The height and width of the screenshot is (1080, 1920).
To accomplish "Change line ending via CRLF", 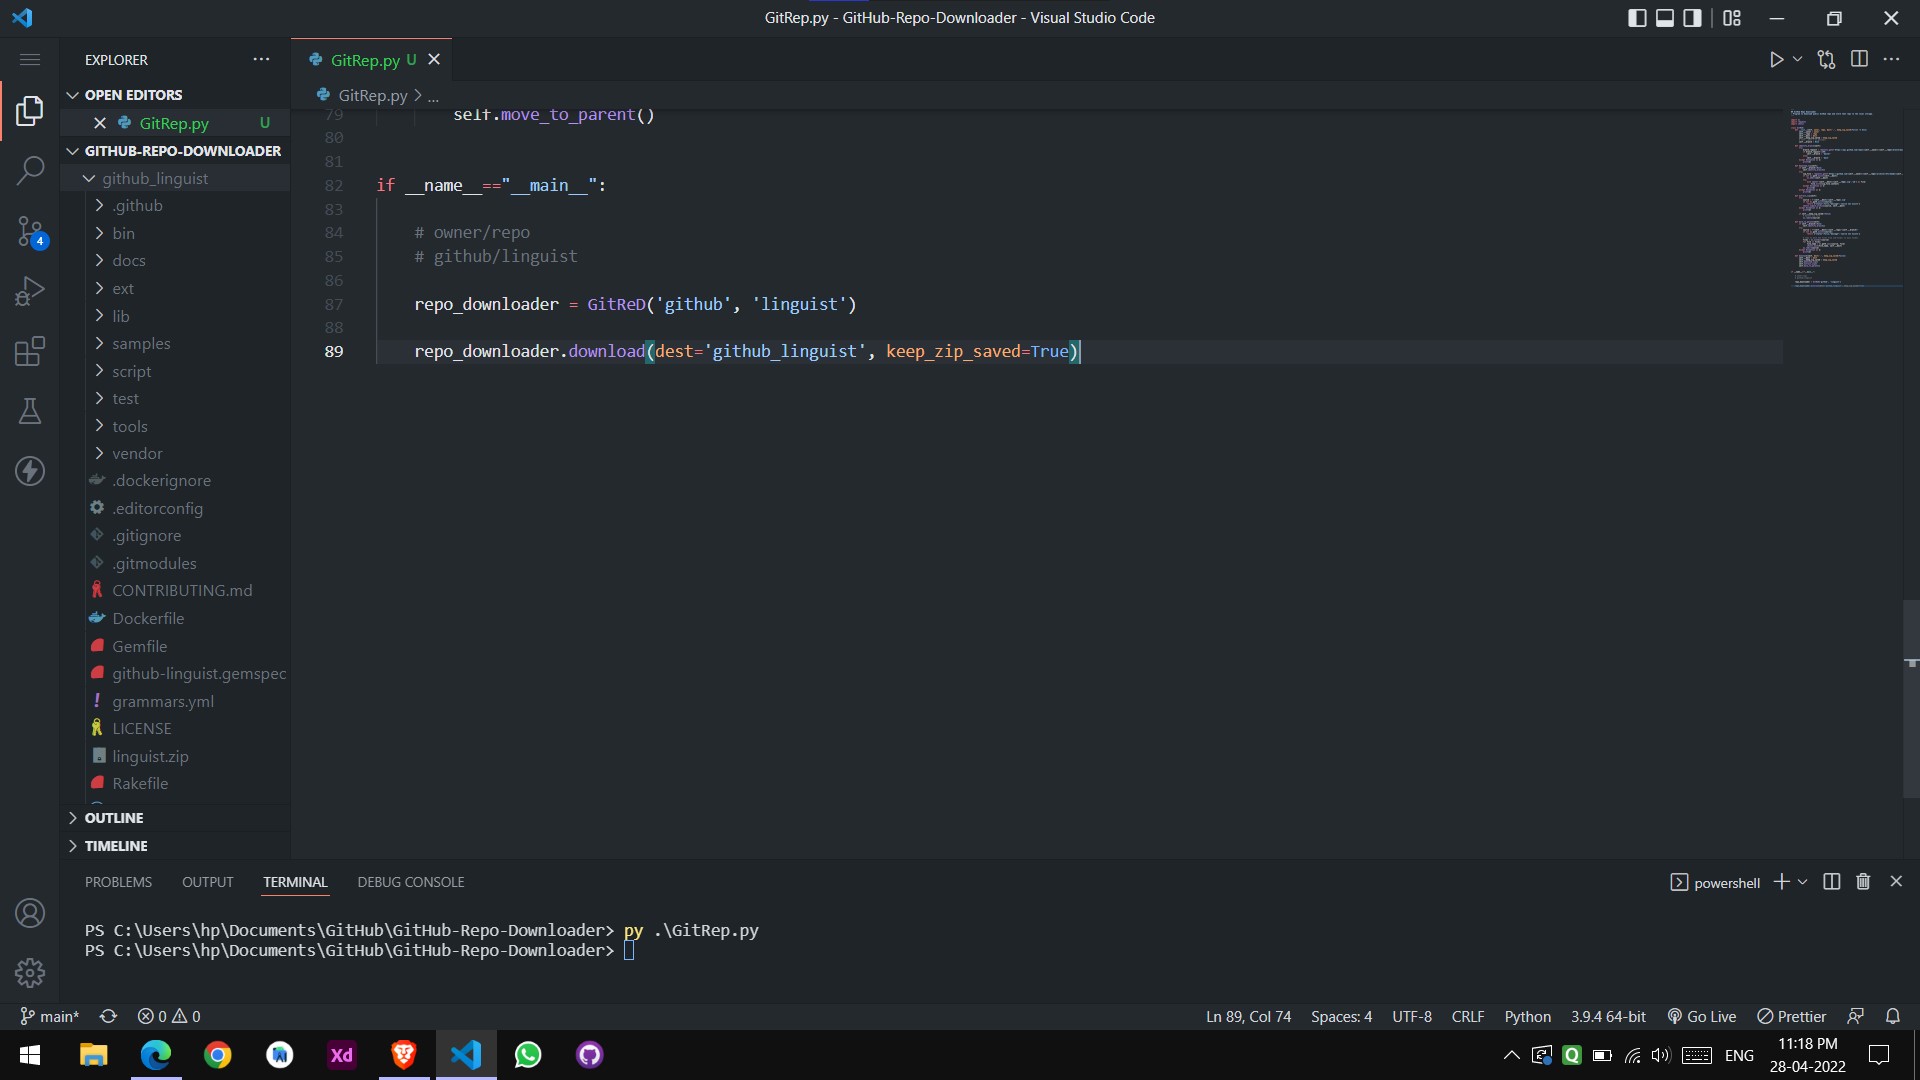I will [x=1467, y=1016].
